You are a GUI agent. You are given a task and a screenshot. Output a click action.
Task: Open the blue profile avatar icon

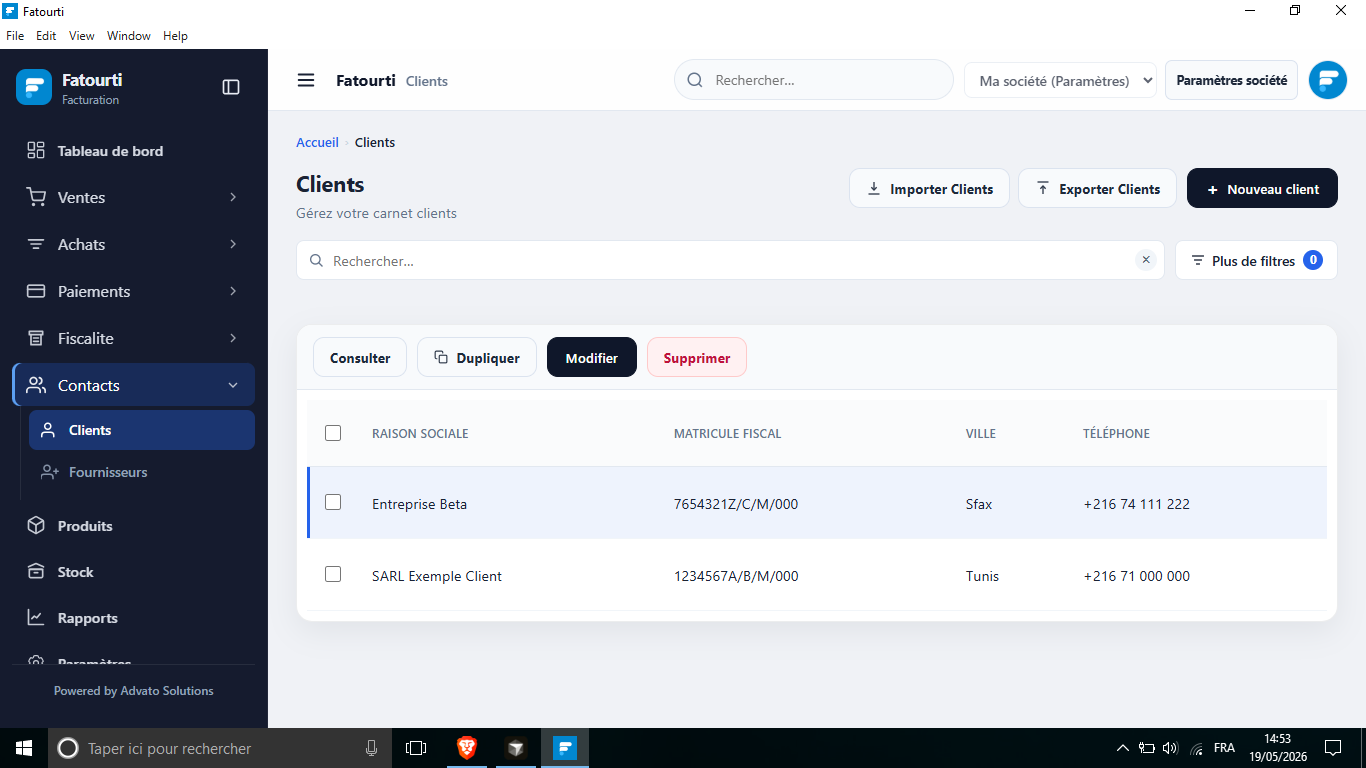(1328, 80)
